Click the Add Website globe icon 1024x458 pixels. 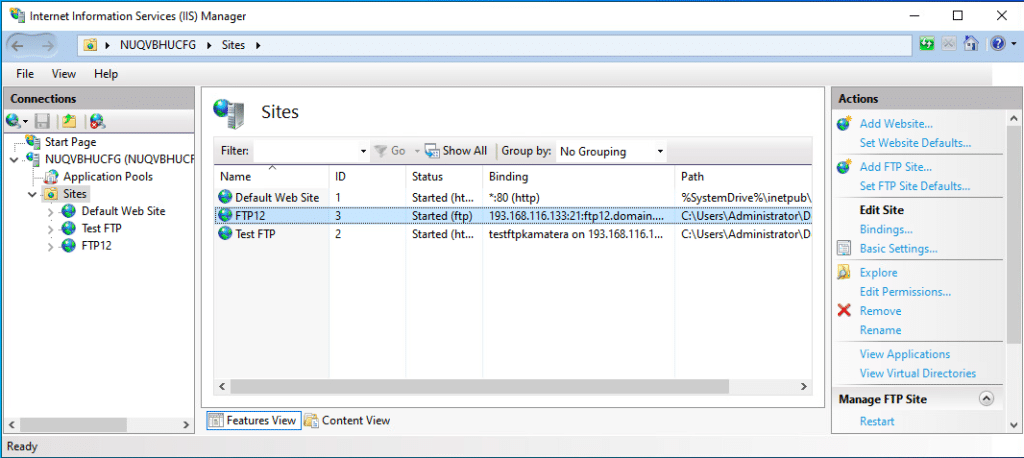[x=844, y=123]
